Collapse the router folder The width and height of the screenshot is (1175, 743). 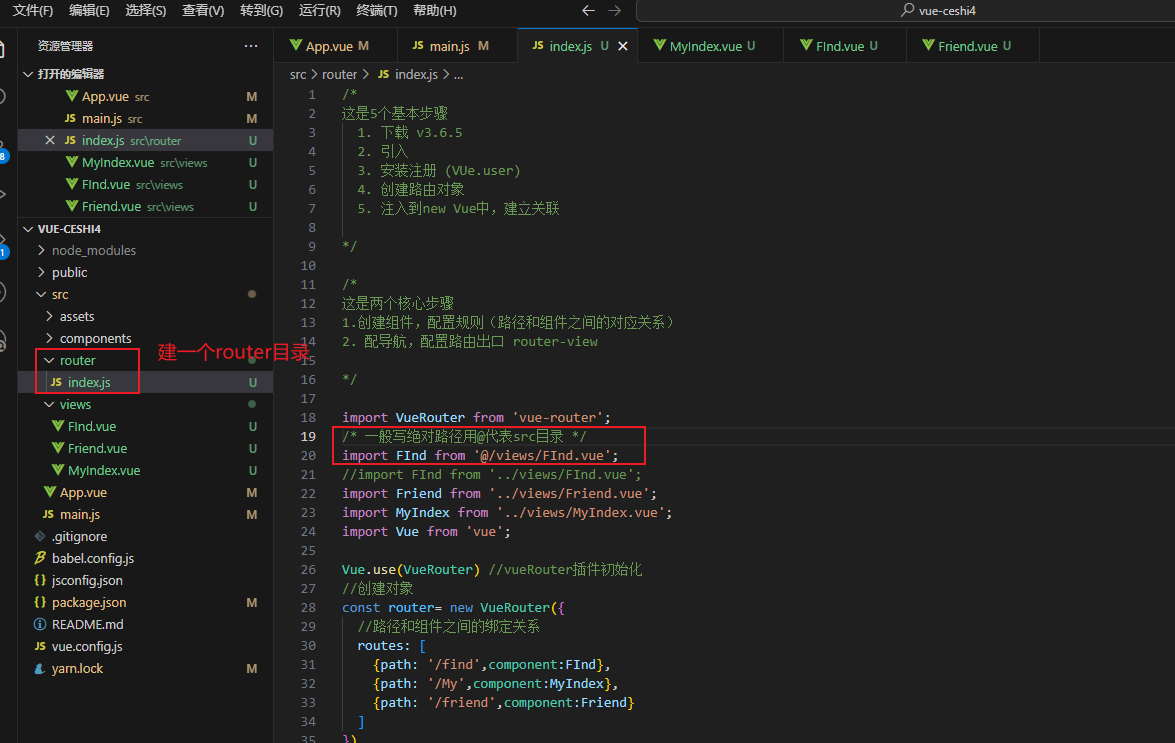[145, 360]
